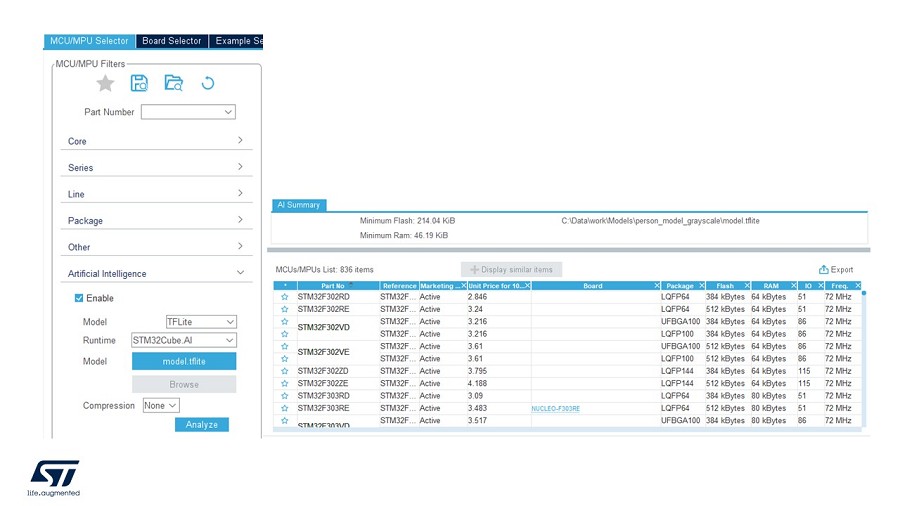Remove the RAM column with its X
Image resolution: width=900 pixels, height=506 pixels.
click(794, 286)
